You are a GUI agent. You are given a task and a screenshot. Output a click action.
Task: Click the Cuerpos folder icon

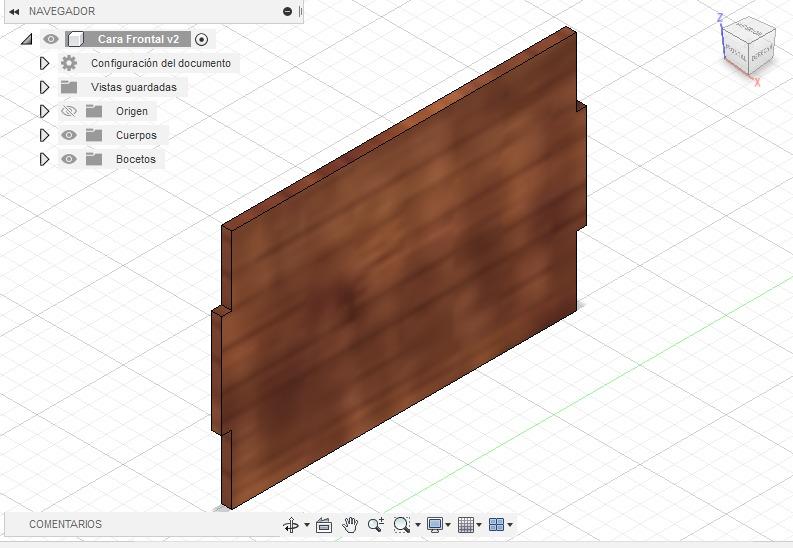tap(94, 135)
